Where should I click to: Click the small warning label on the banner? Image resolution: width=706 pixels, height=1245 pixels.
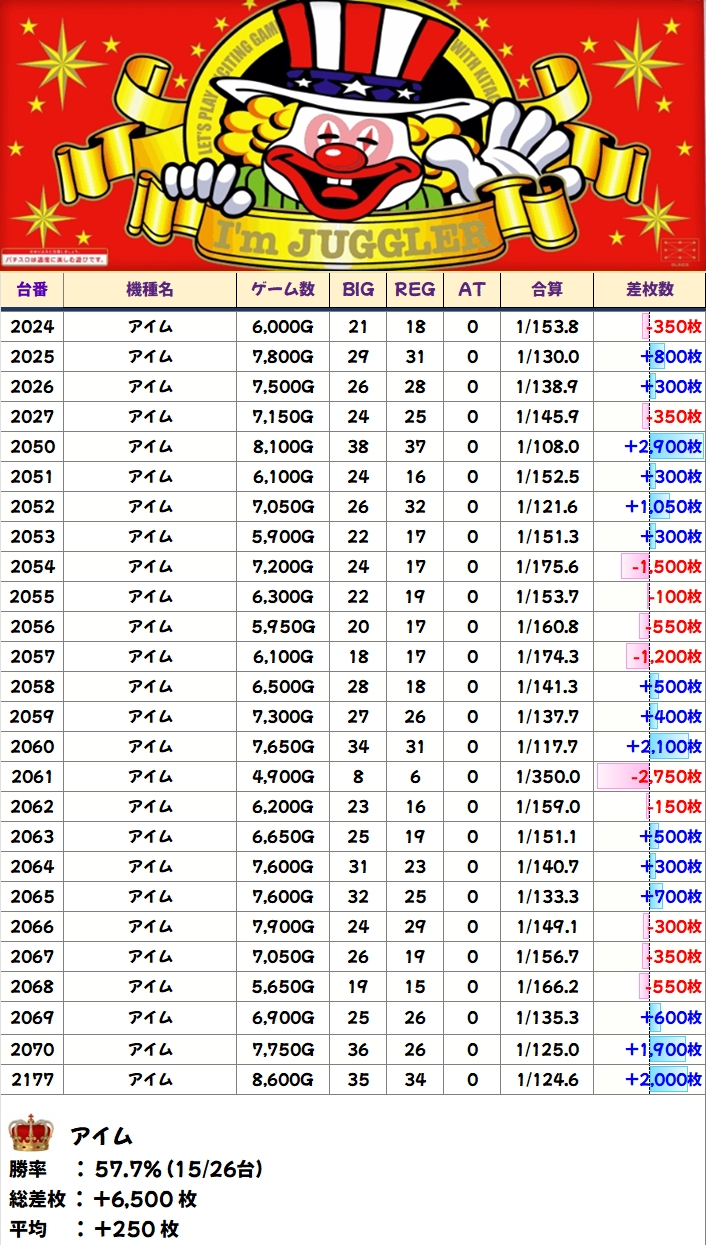55,259
